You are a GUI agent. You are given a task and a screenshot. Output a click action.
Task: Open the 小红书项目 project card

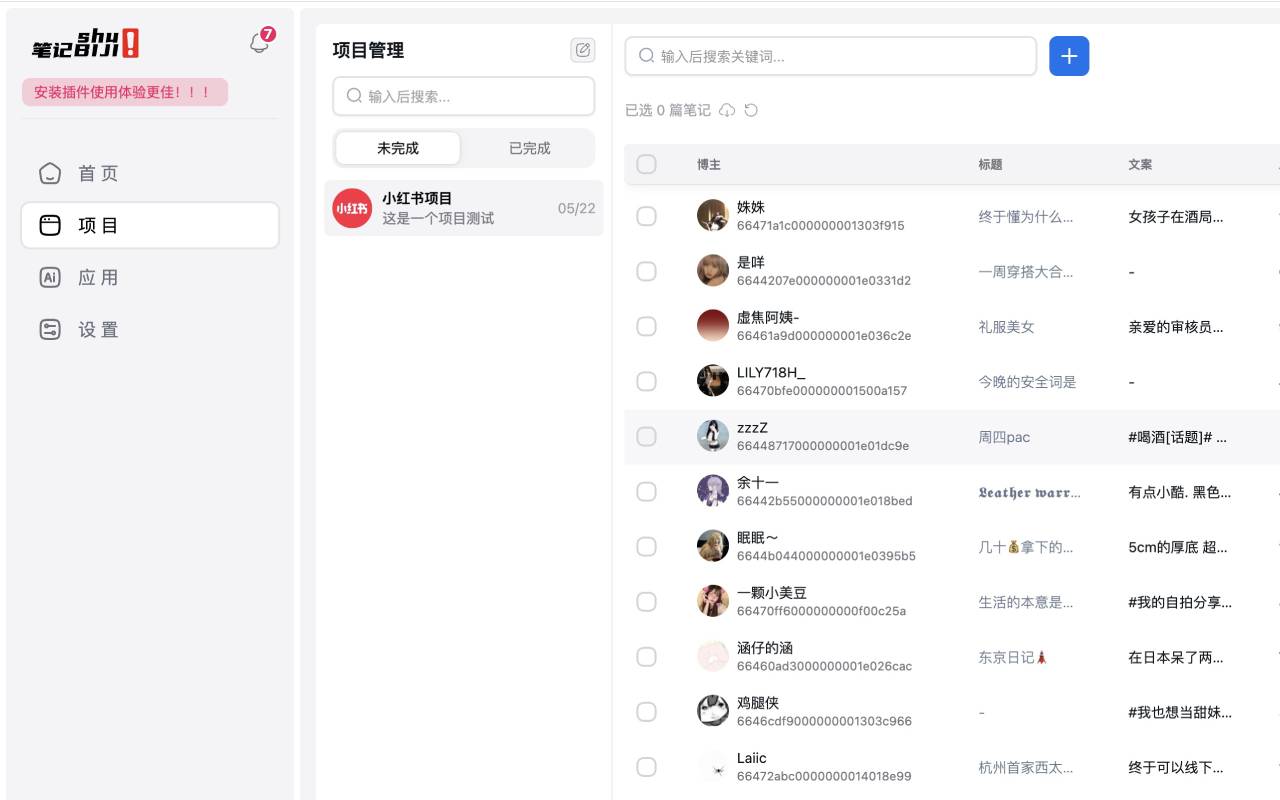point(463,208)
